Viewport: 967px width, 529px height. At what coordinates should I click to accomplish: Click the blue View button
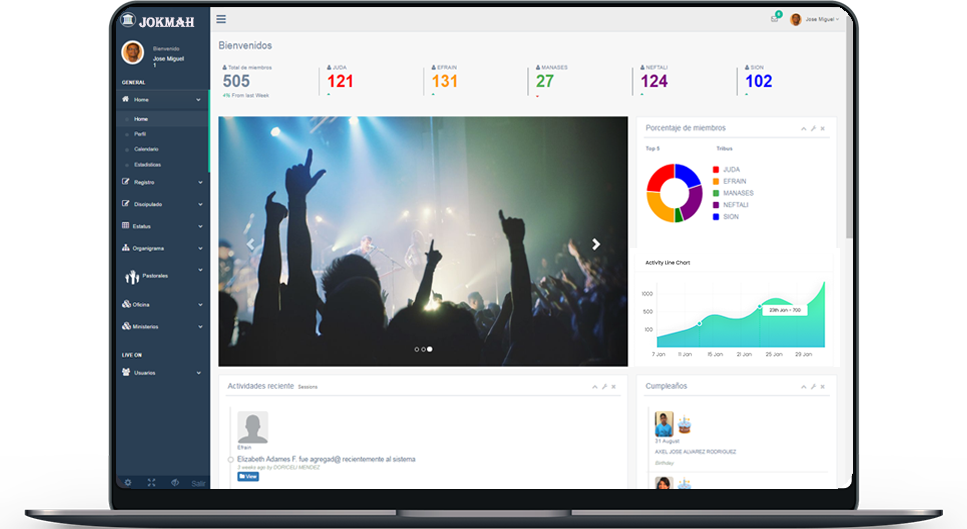[248, 477]
